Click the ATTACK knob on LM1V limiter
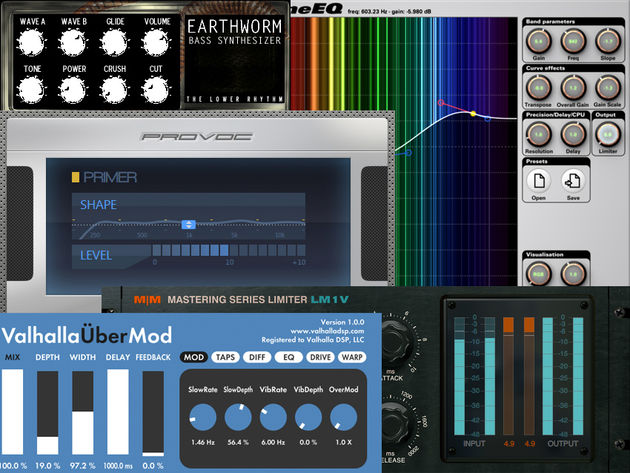This screenshot has height=473, width=630. click(x=397, y=341)
